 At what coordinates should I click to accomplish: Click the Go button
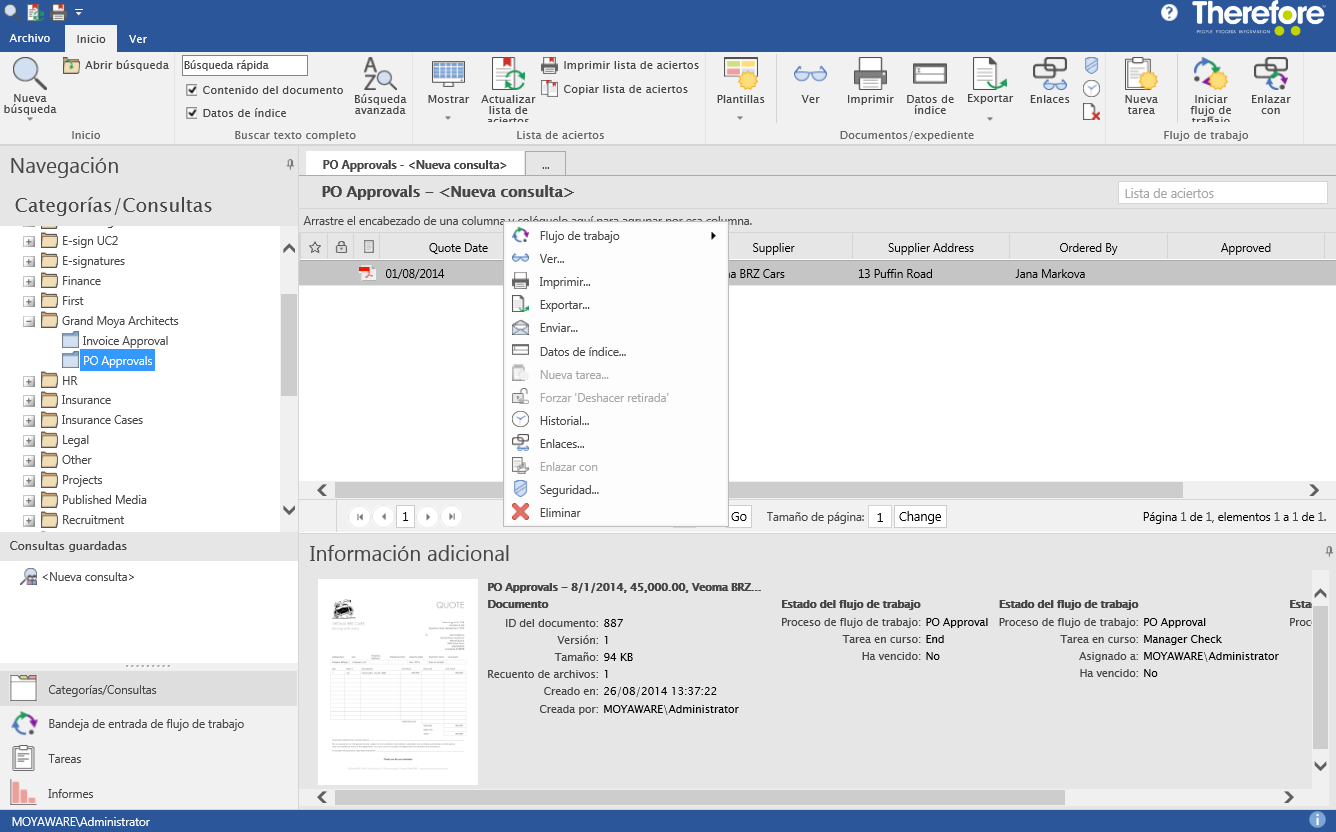click(x=739, y=517)
